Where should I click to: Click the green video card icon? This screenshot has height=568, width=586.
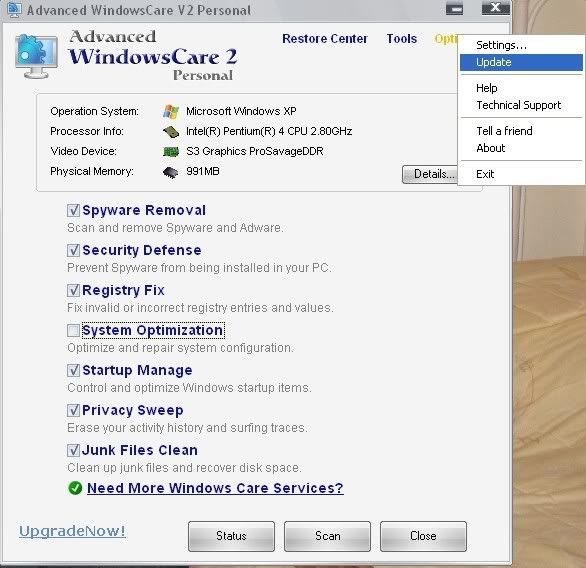[x=171, y=151]
